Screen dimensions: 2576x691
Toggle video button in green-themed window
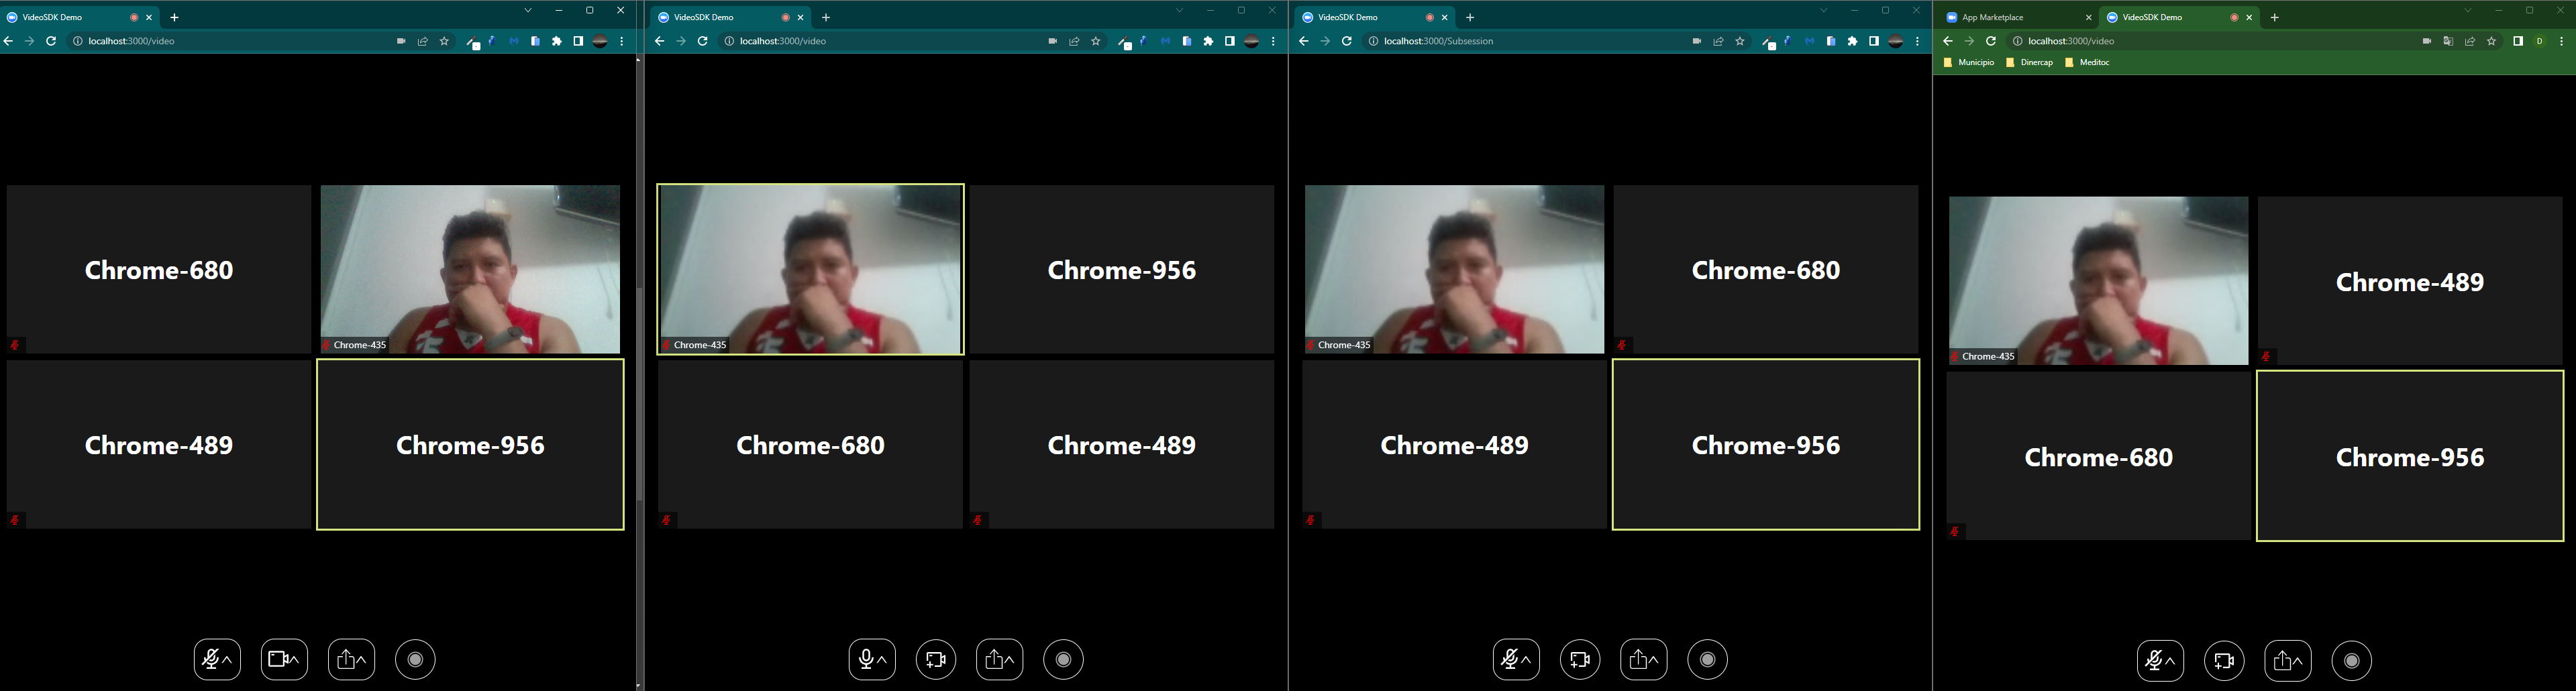pyautogui.click(x=2224, y=661)
